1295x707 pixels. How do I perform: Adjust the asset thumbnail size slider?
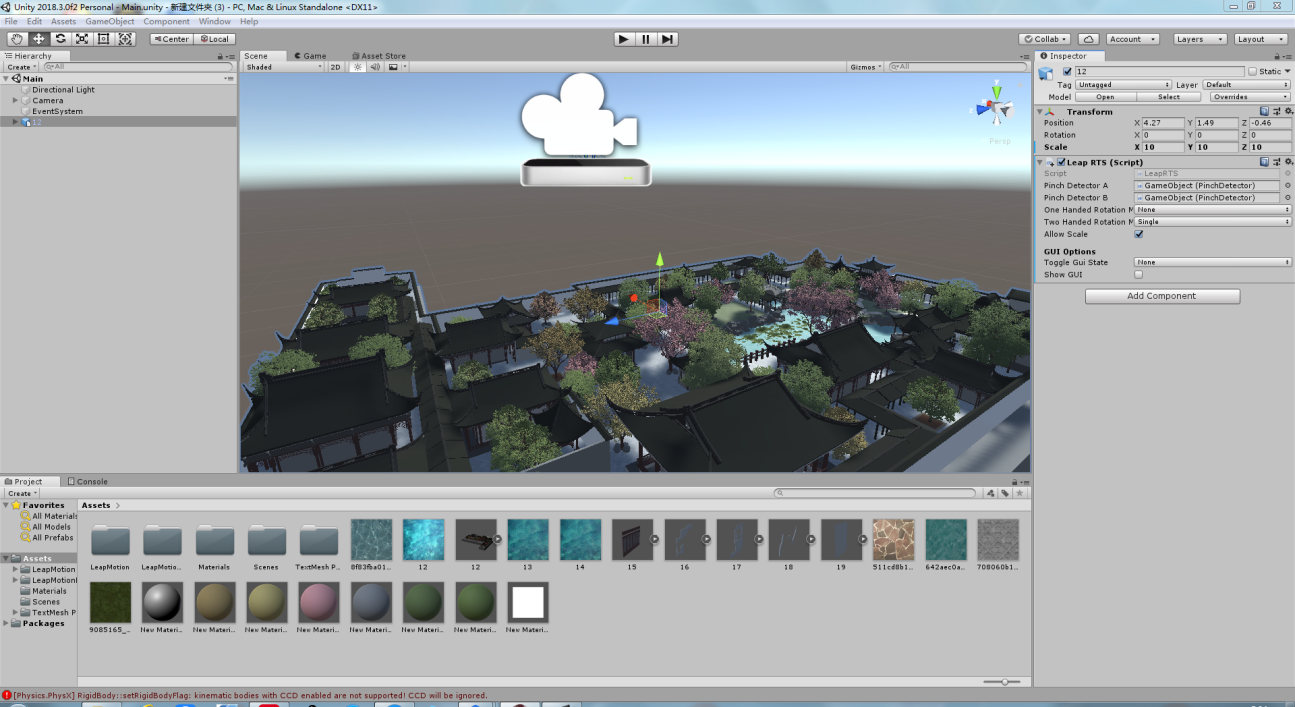1002,682
